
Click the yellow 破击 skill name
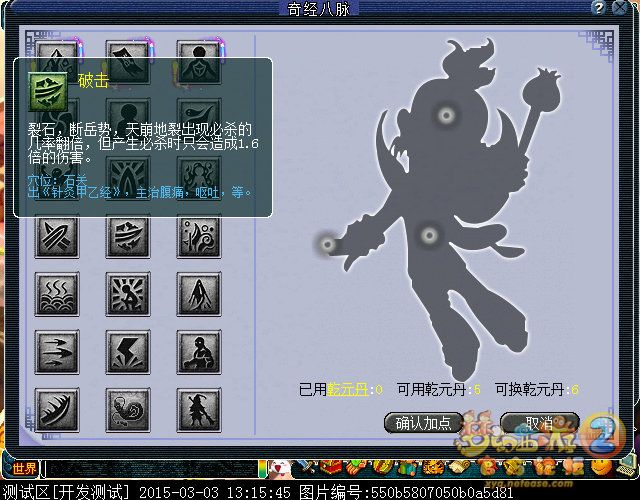(x=93, y=81)
